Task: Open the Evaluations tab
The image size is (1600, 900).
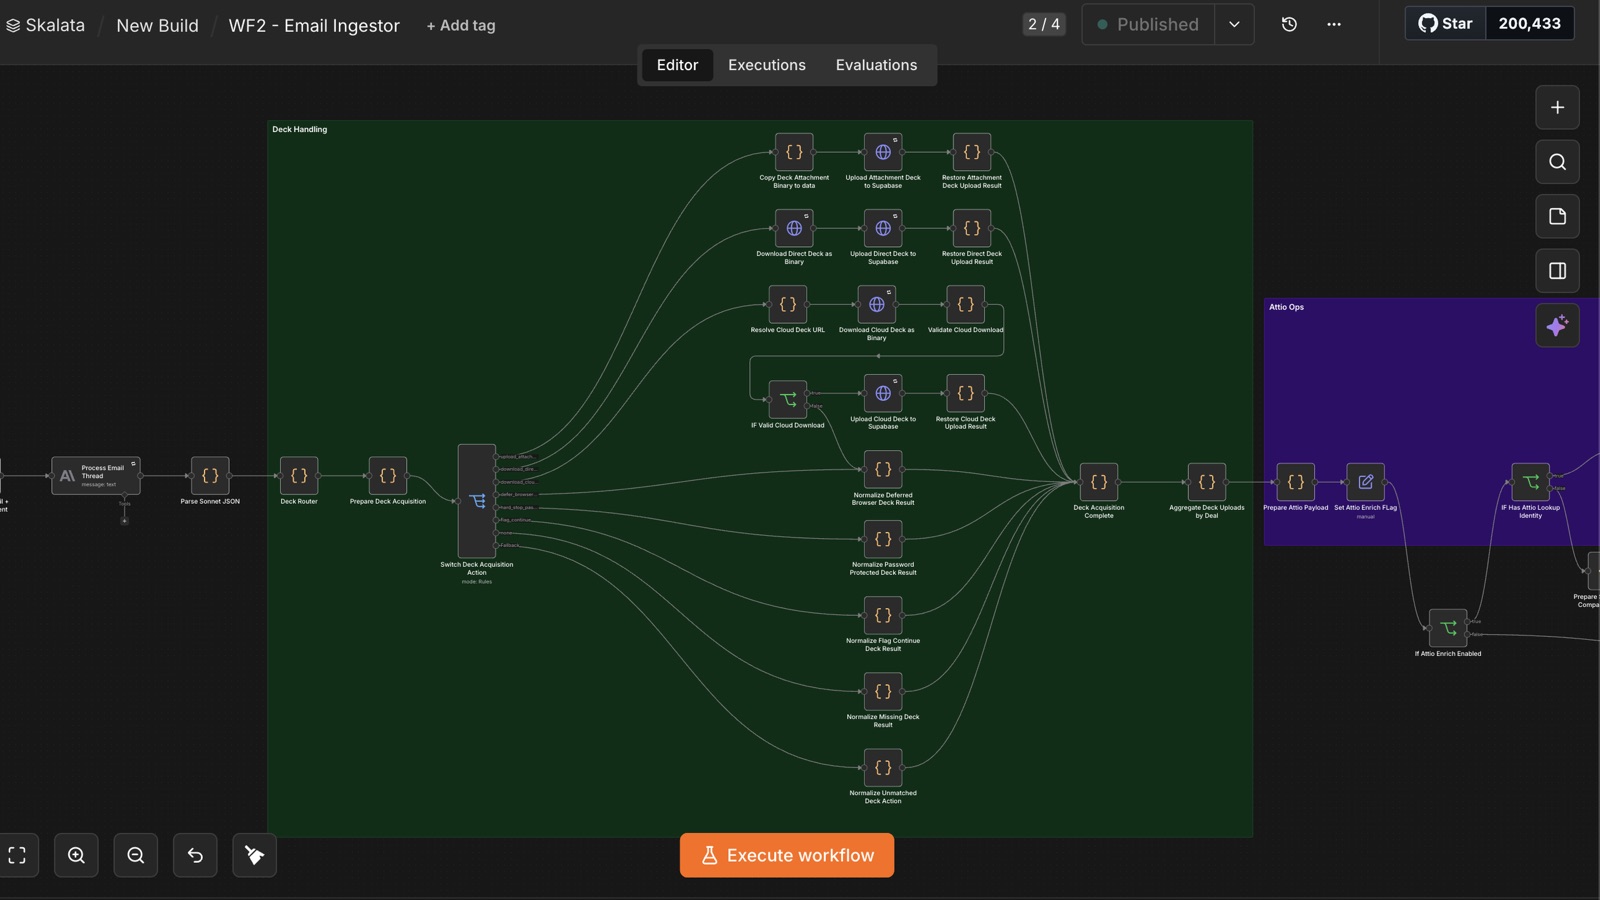Action: tap(876, 65)
